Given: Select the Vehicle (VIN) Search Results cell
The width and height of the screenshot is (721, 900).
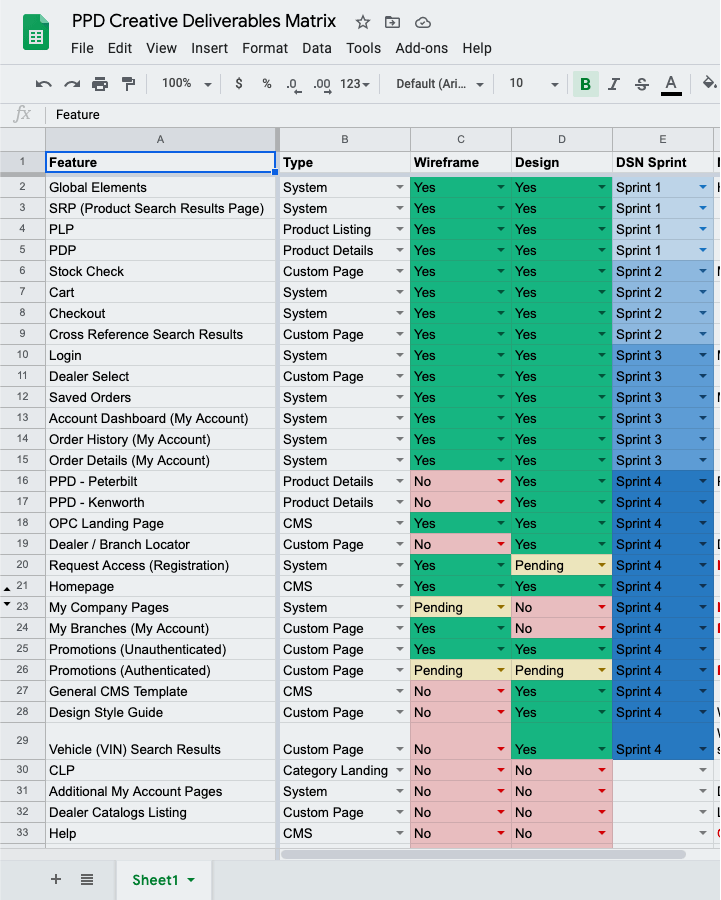Looking at the screenshot, I should (x=161, y=741).
